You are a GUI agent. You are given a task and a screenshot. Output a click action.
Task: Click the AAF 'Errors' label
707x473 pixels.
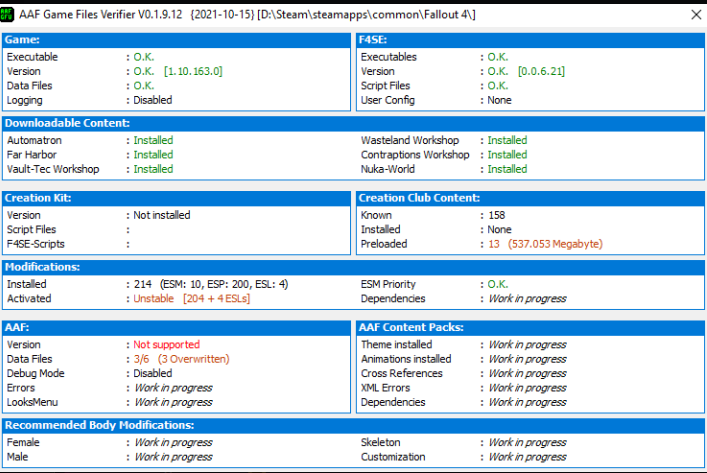(x=21, y=388)
